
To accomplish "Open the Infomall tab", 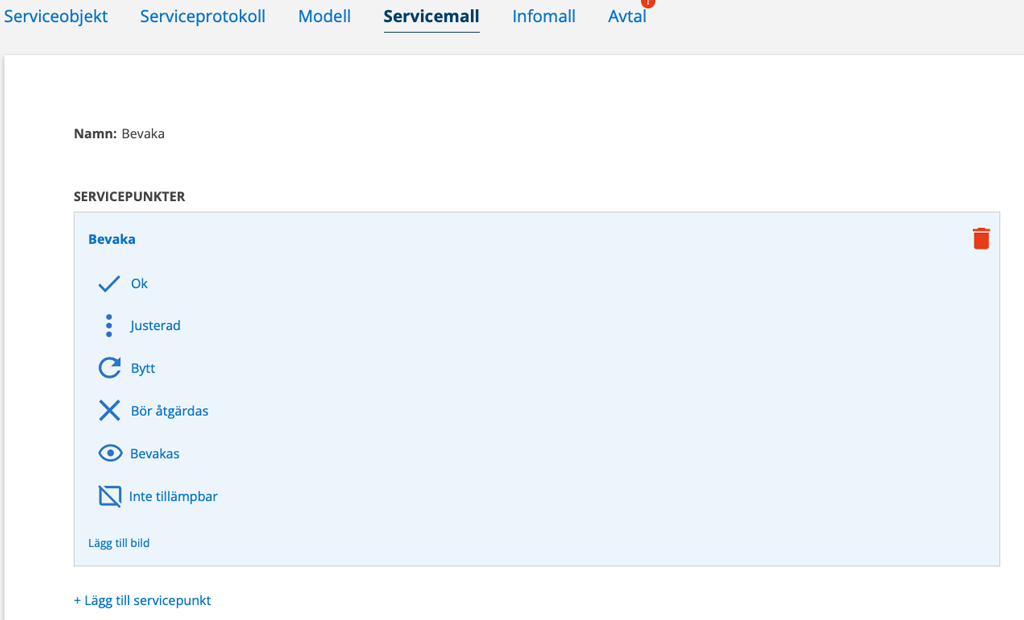I will click(544, 17).
